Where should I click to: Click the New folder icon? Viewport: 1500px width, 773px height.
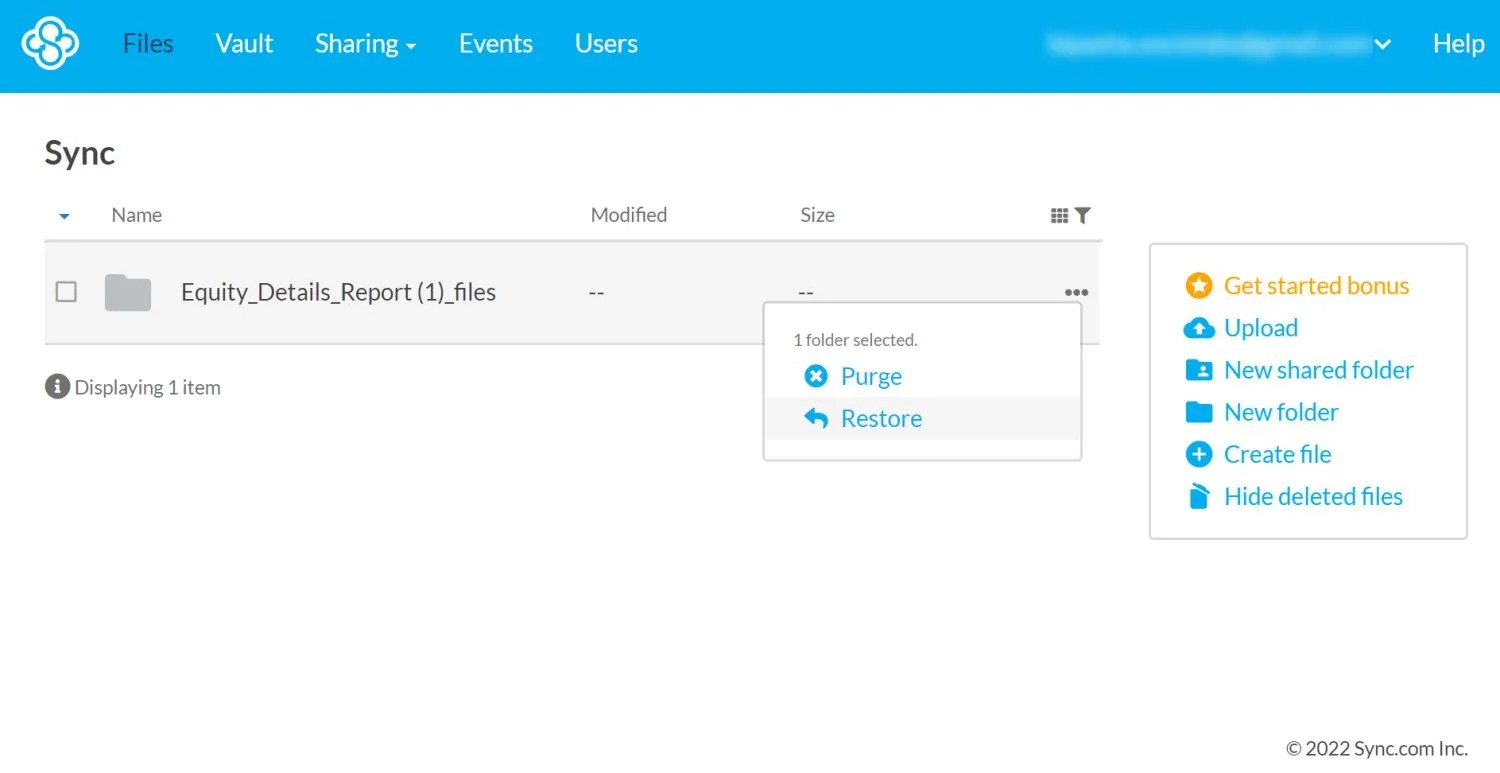tap(1198, 411)
